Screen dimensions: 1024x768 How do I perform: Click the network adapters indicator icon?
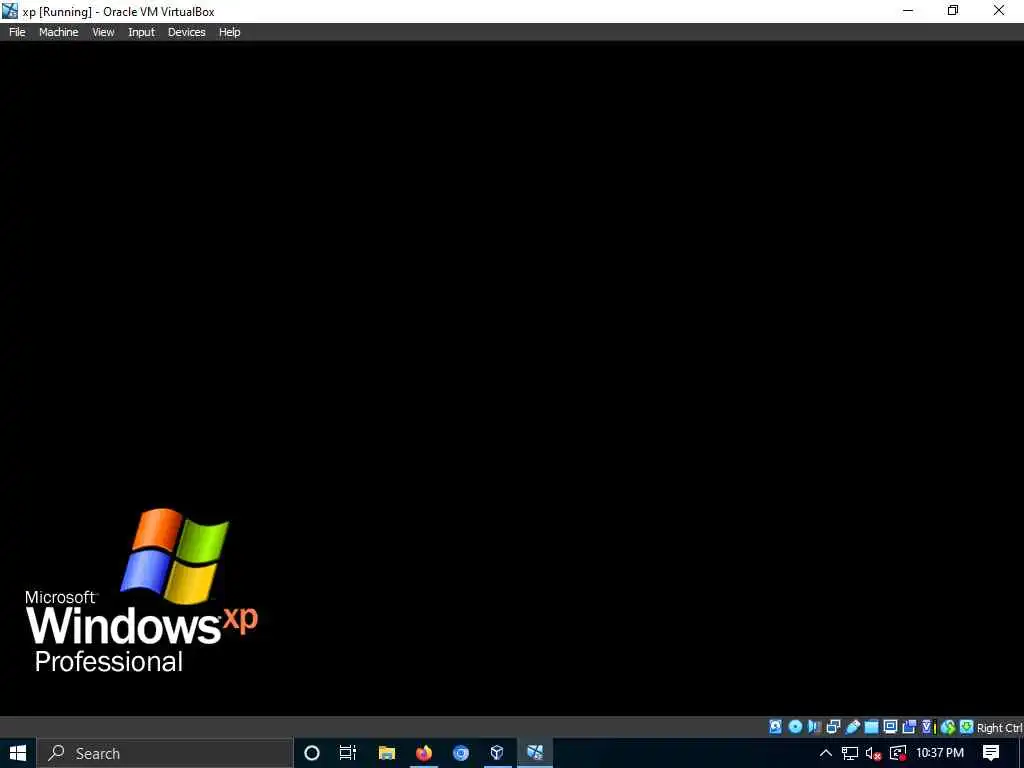tap(833, 727)
